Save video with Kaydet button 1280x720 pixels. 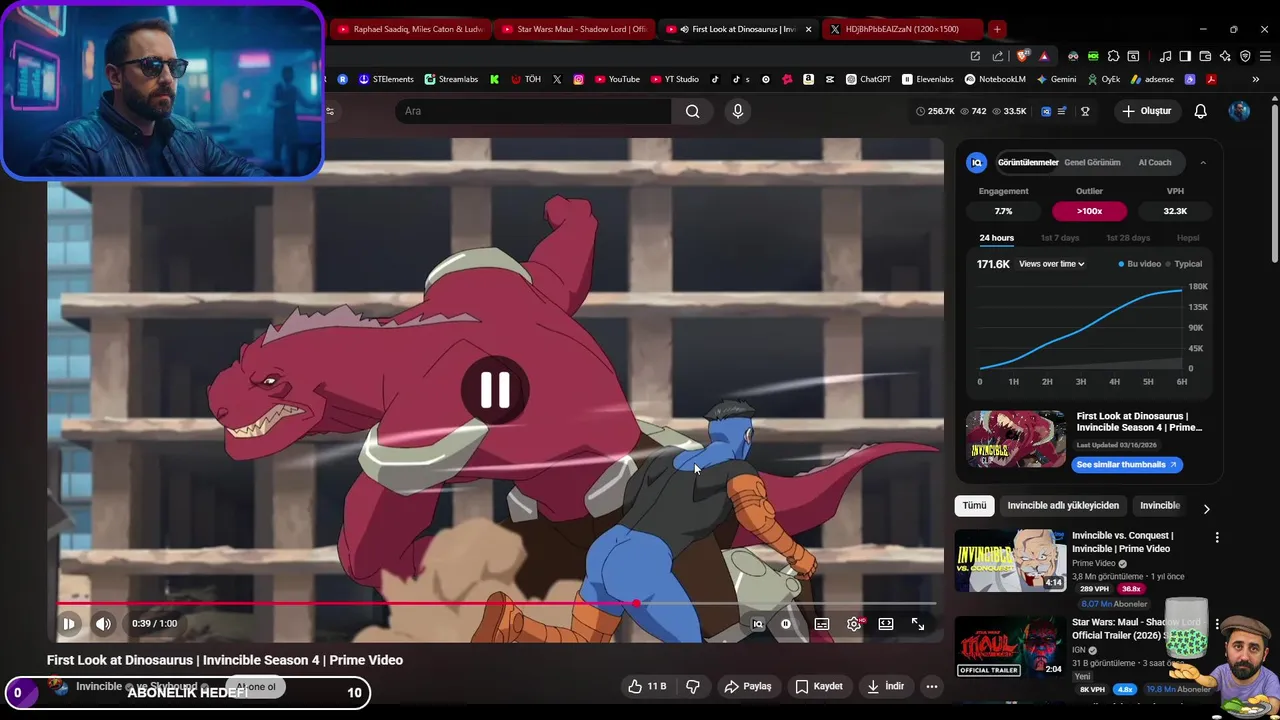point(819,686)
